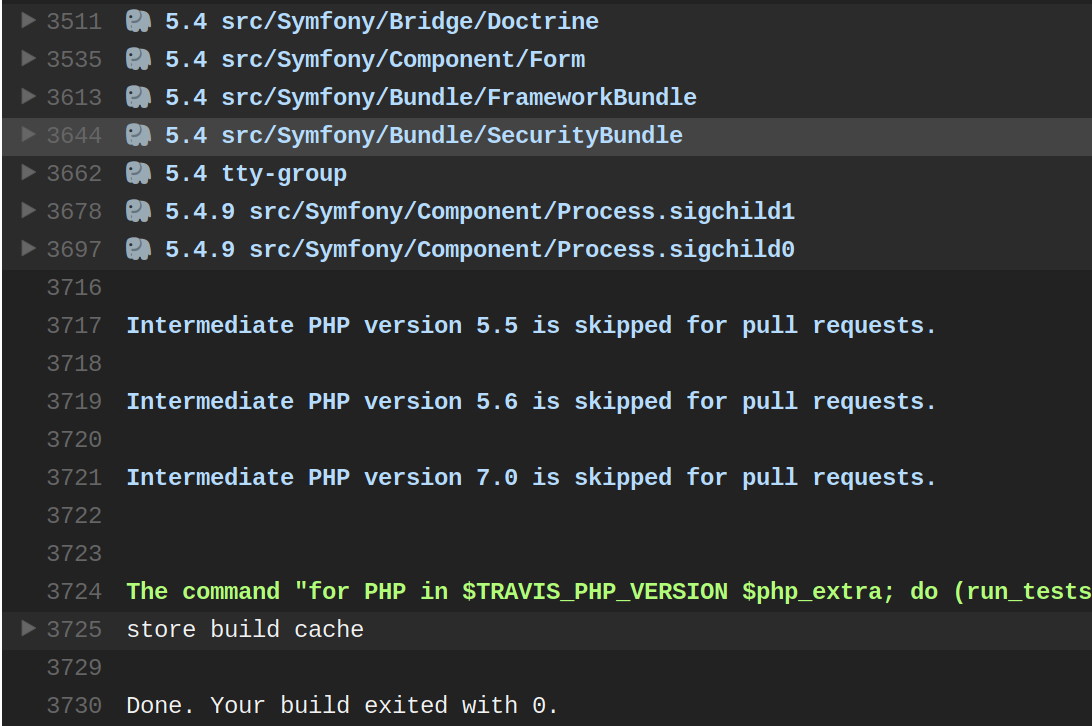This screenshot has width=1092, height=726.
Task: Expand fold arrow at line 3678
Action: [x=29, y=210]
